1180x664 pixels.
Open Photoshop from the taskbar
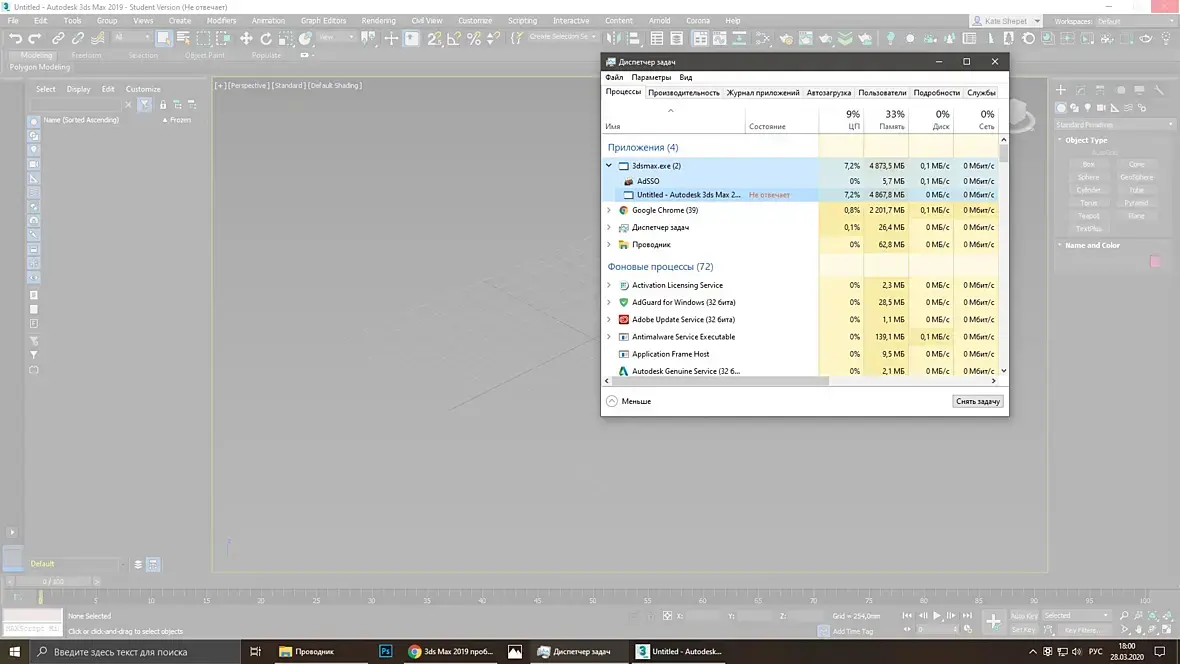coord(385,651)
